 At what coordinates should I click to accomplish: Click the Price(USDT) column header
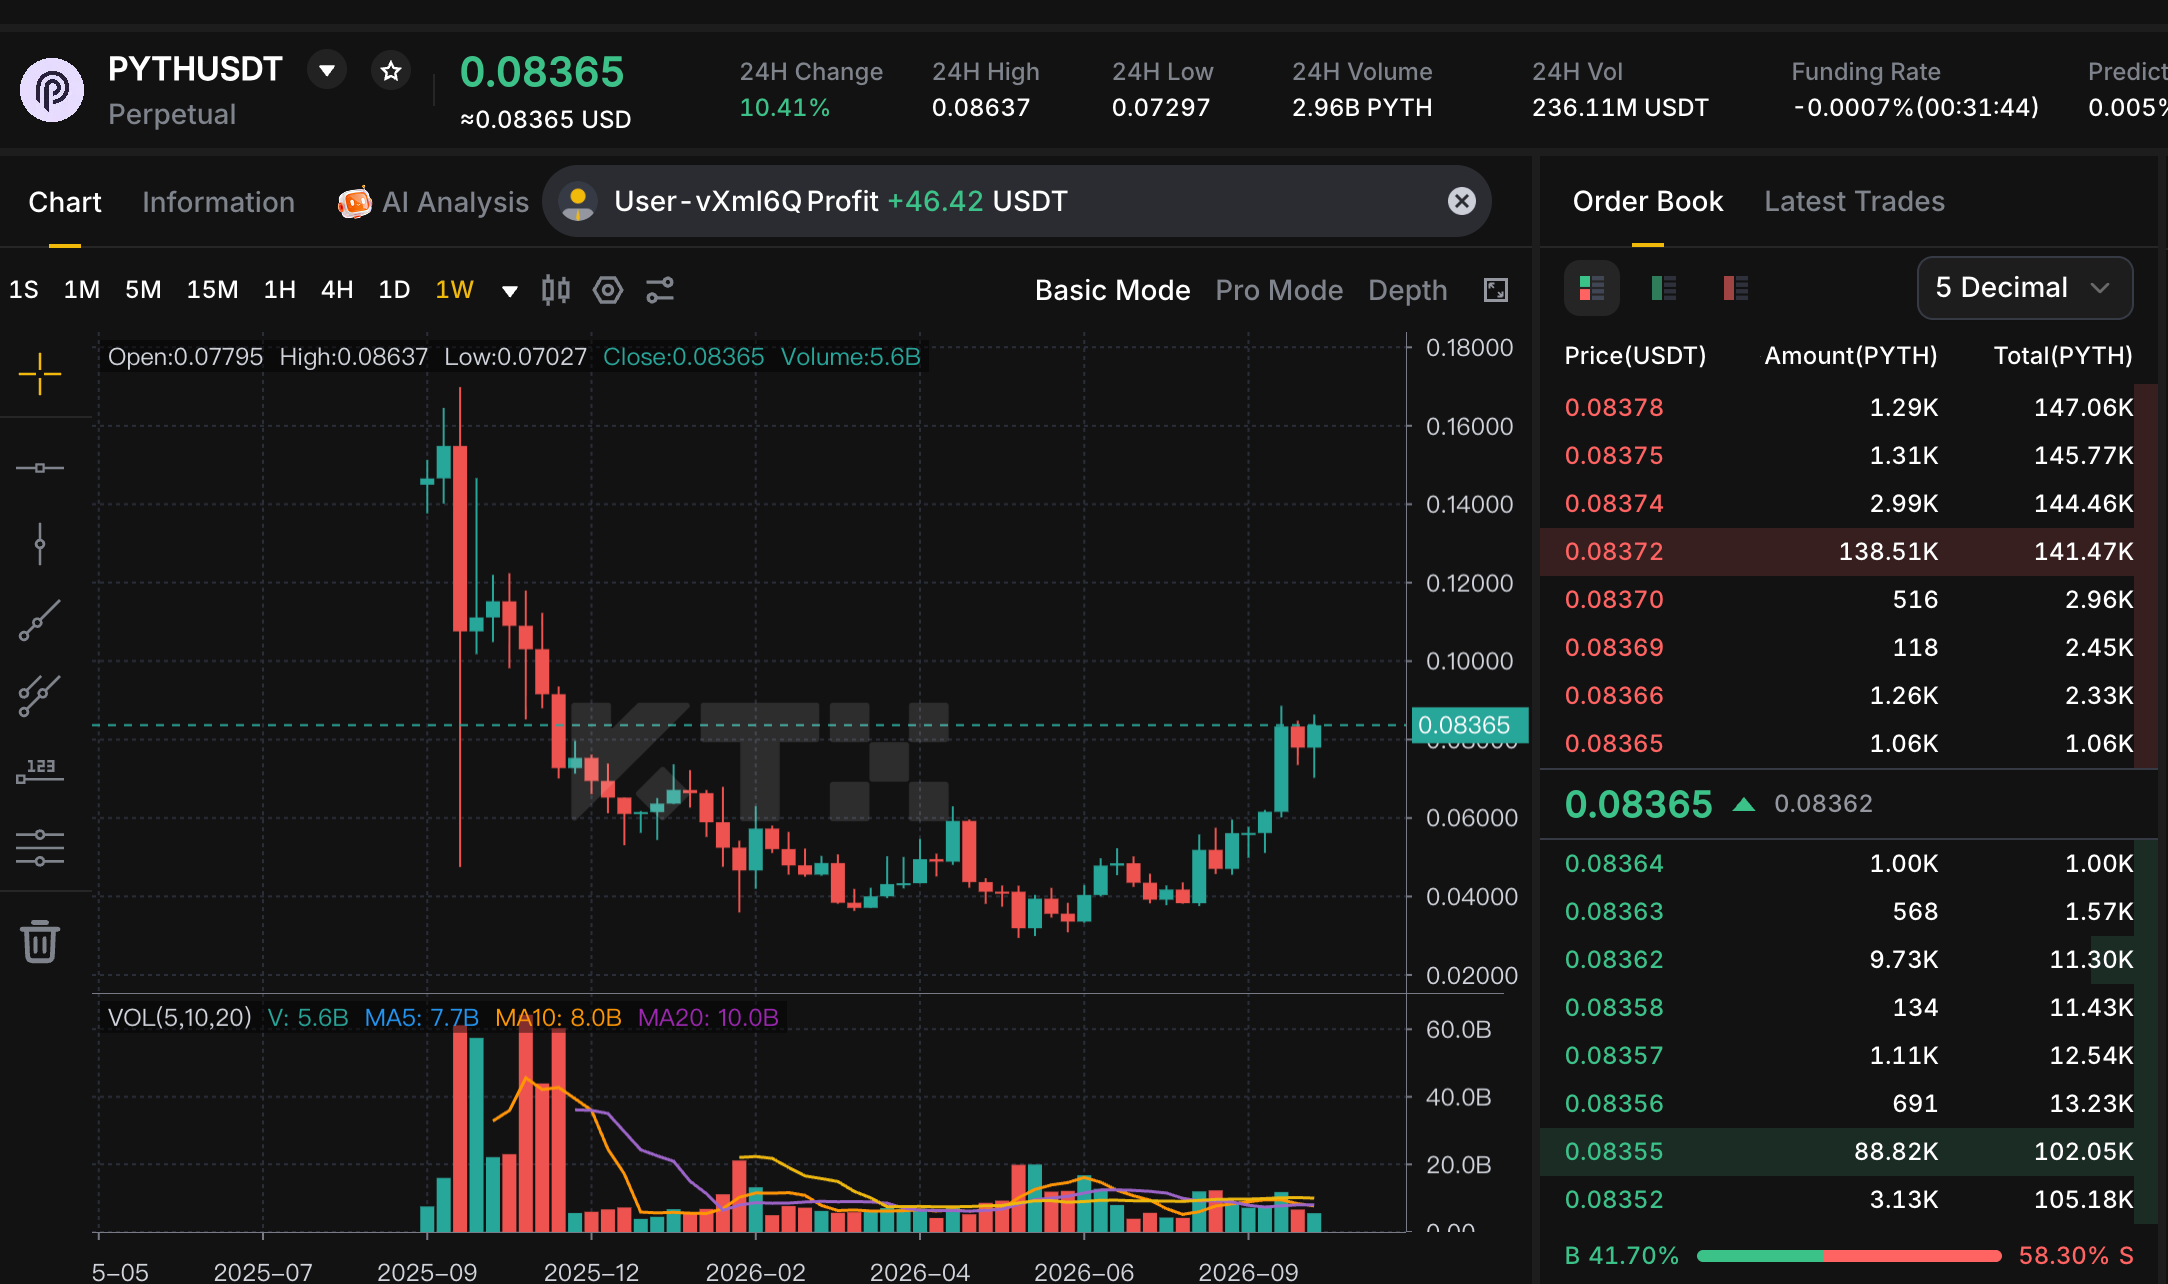[x=1635, y=355]
